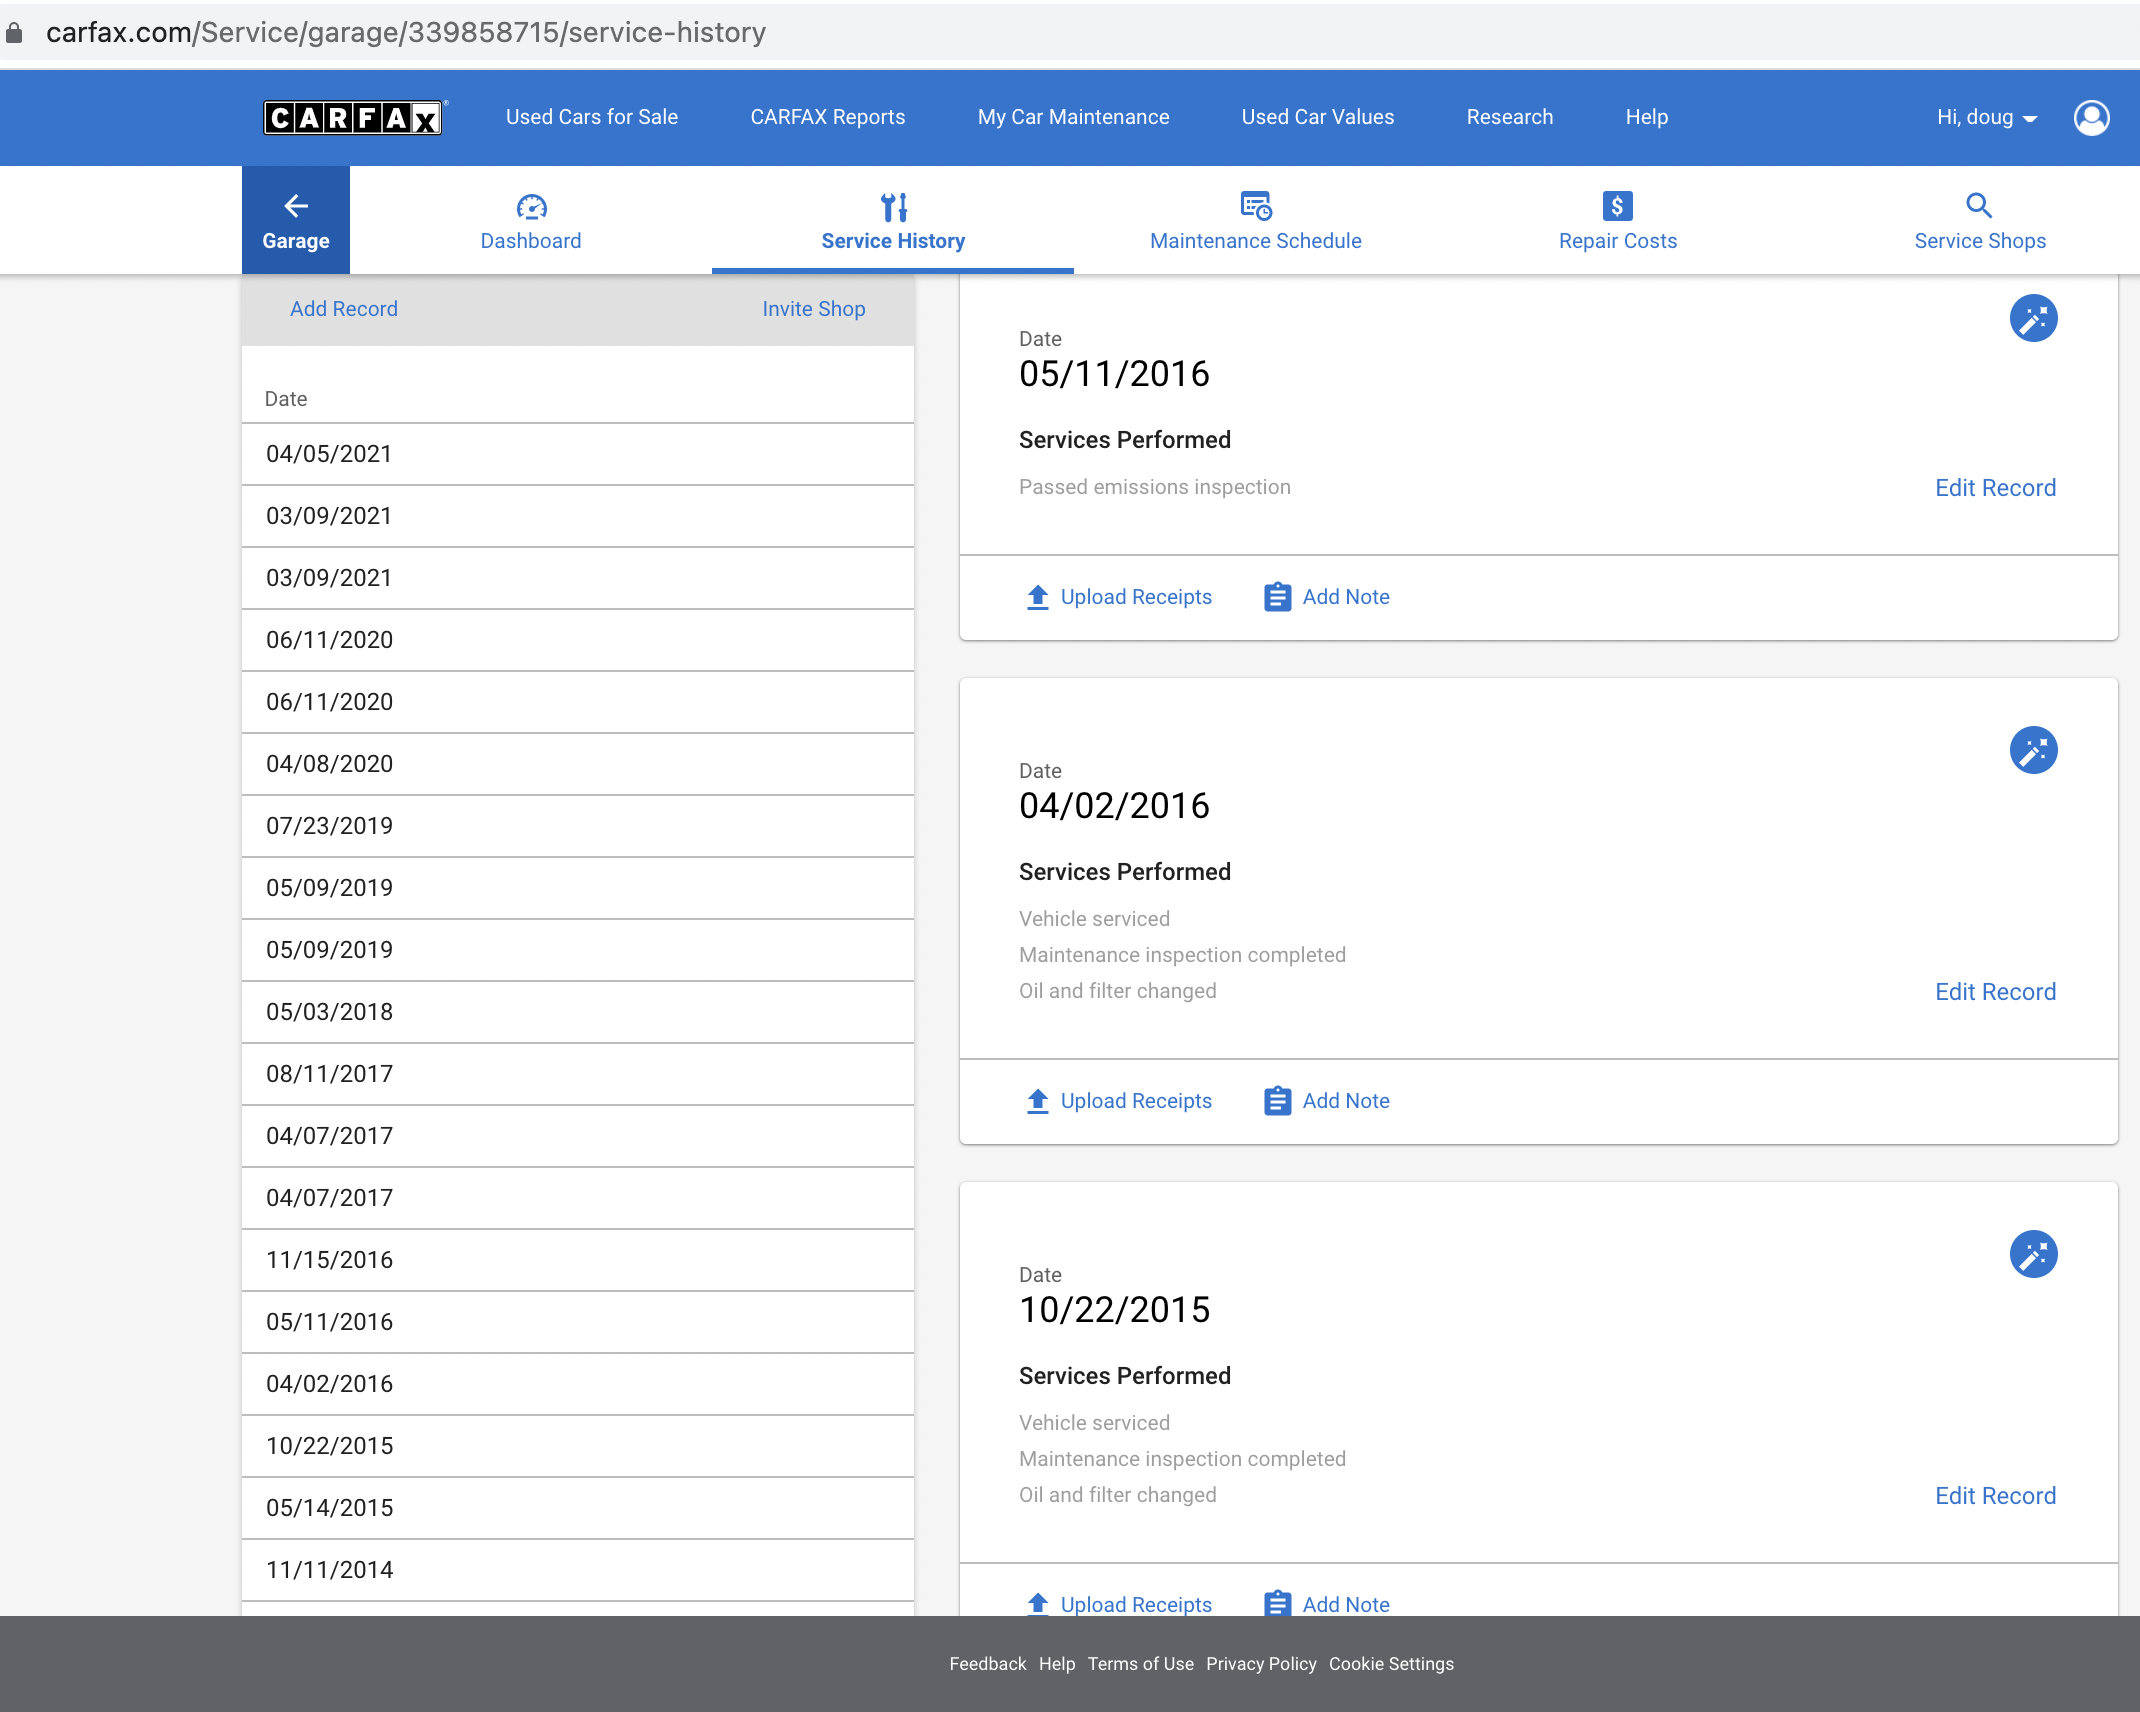Click the Cookie Settings footer link
The height and width of the screenshot is (1712, 2140).
click(x=1392, y=1664)
